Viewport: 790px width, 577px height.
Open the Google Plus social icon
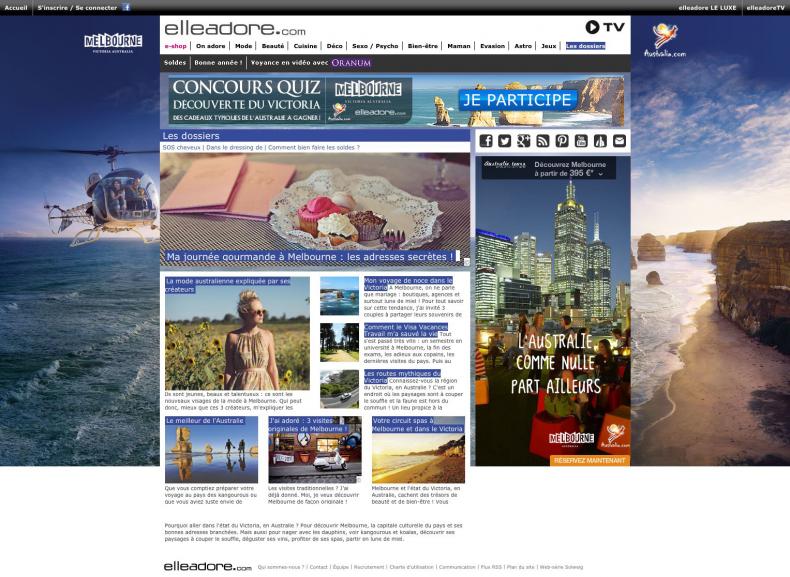524,141
